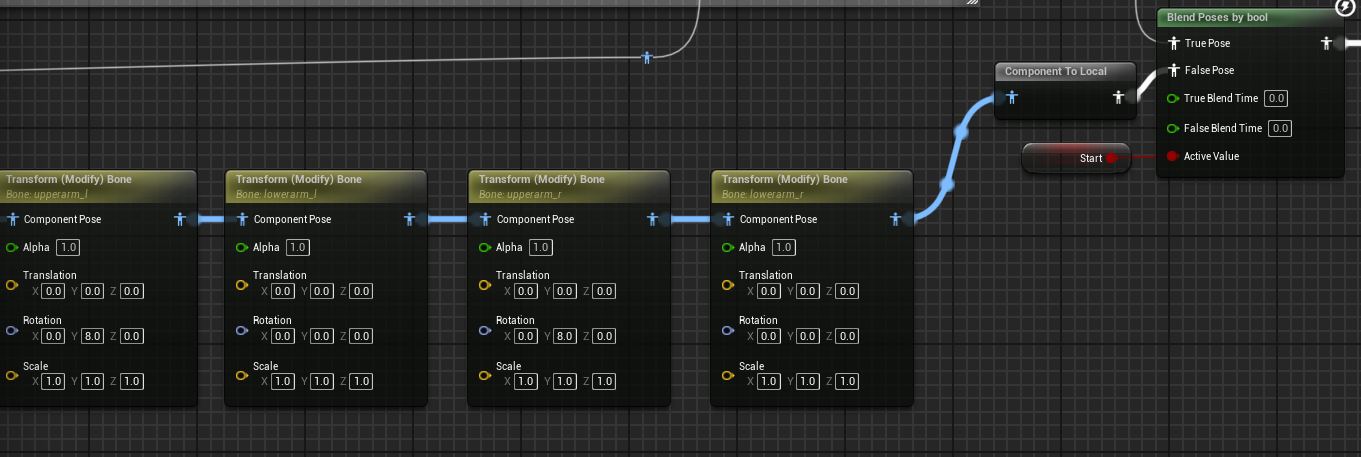Click the Start variable node
Image resolution: width=1361 pixels, height=457 pixels.
click(x=1076, y=158)
